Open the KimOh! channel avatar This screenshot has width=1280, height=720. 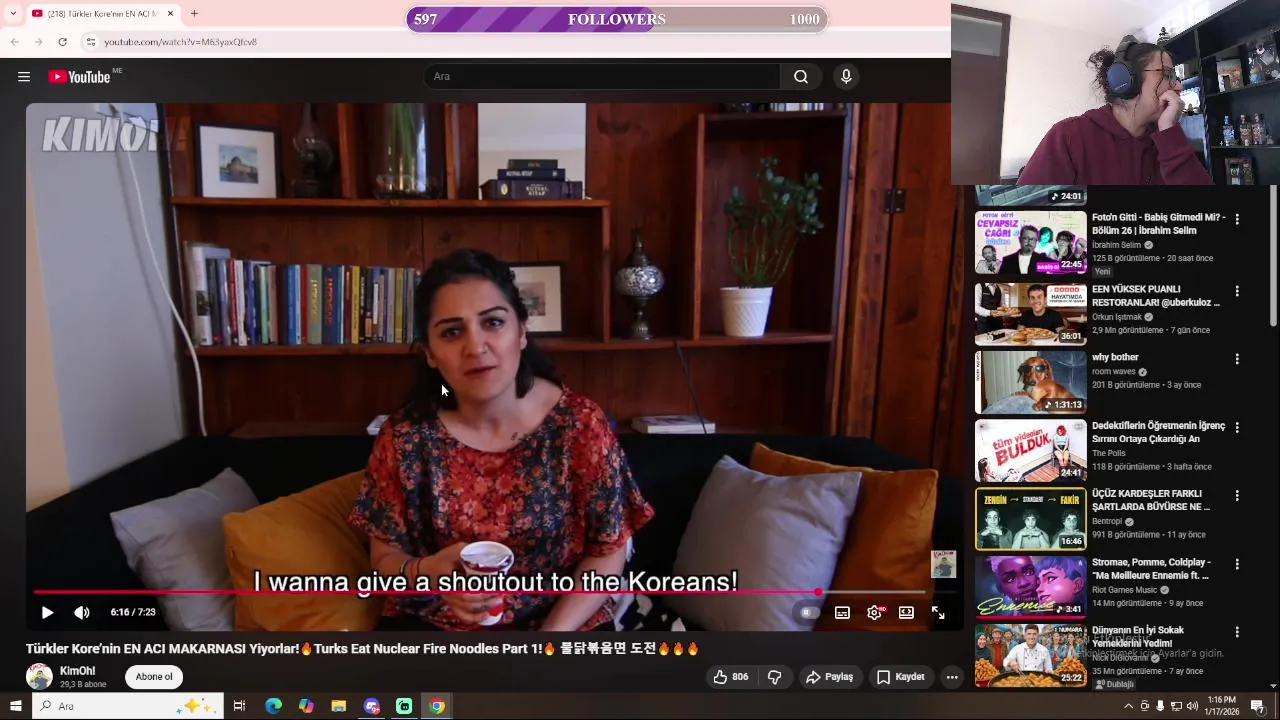click(x=39, y=677)
